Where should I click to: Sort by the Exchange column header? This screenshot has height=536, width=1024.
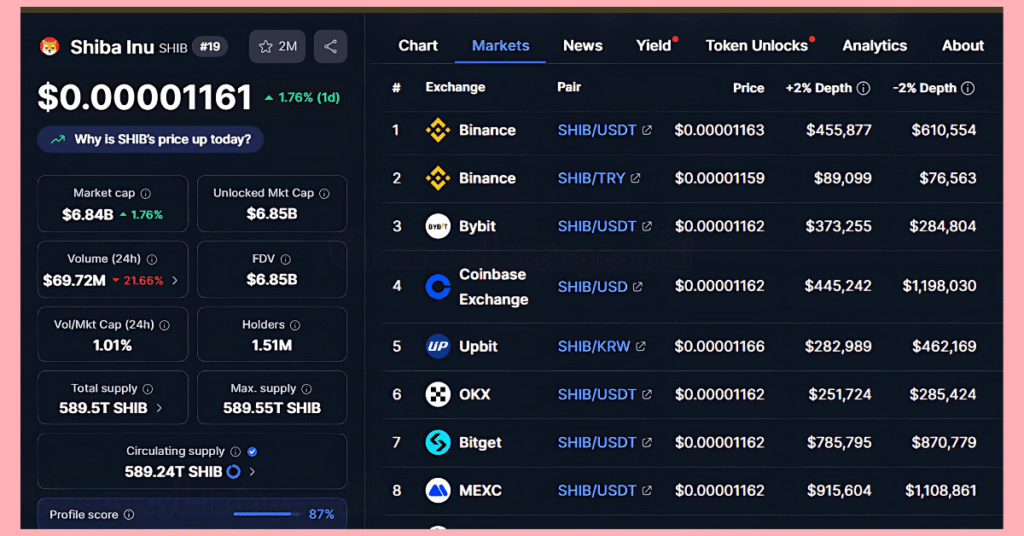point(455,87)
